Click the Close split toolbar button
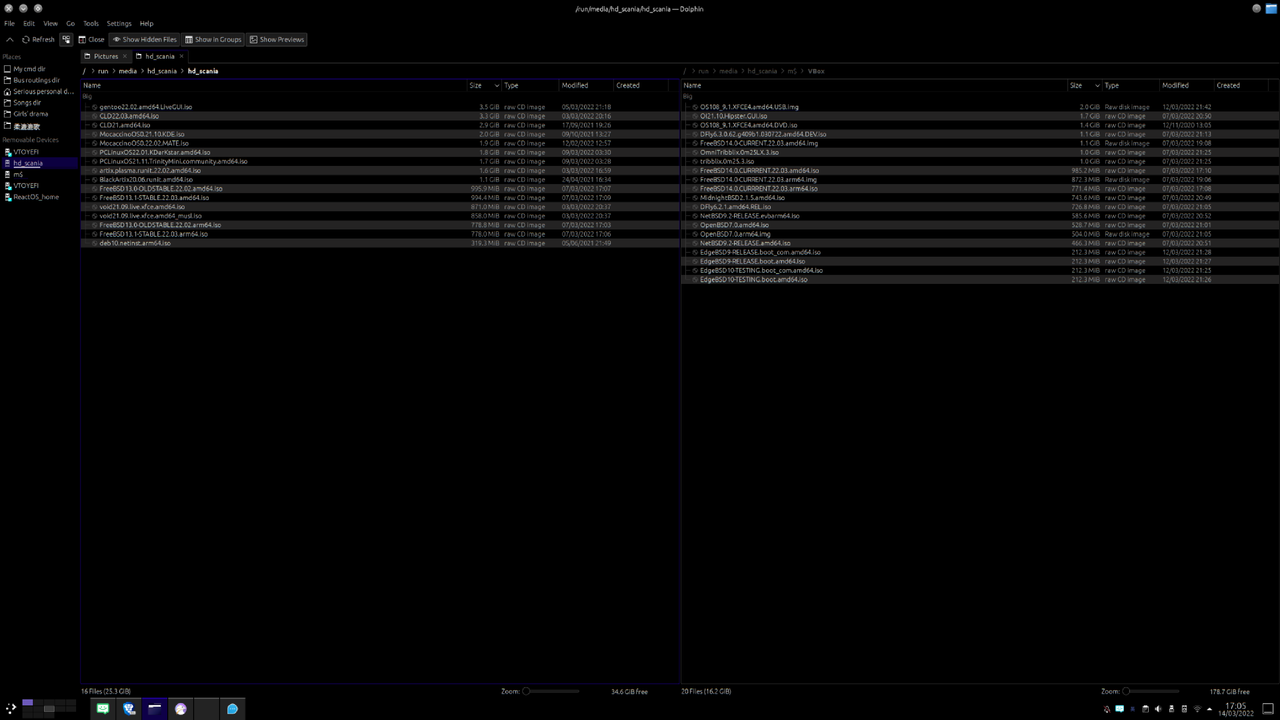1280x720 pixels. point(91,40)
